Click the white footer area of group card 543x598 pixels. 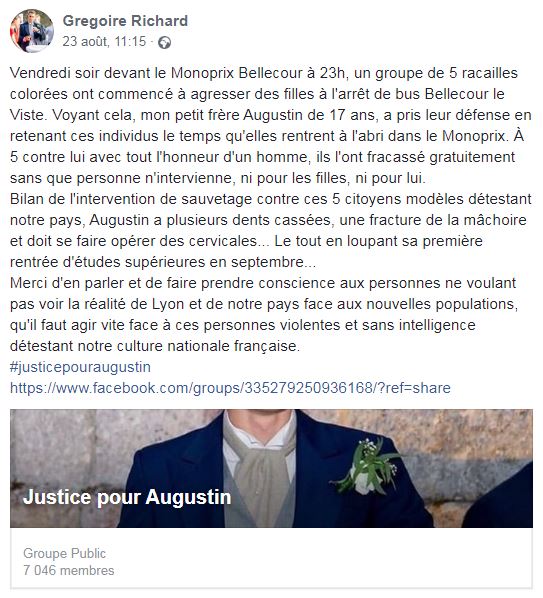click(272, 558)
